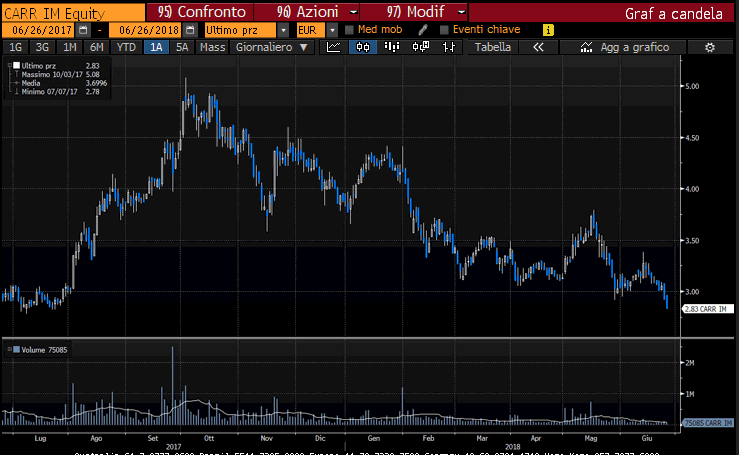Open chart settings gear icon
The width and height of the screenshot is (739, 455).
click(709, 47)
